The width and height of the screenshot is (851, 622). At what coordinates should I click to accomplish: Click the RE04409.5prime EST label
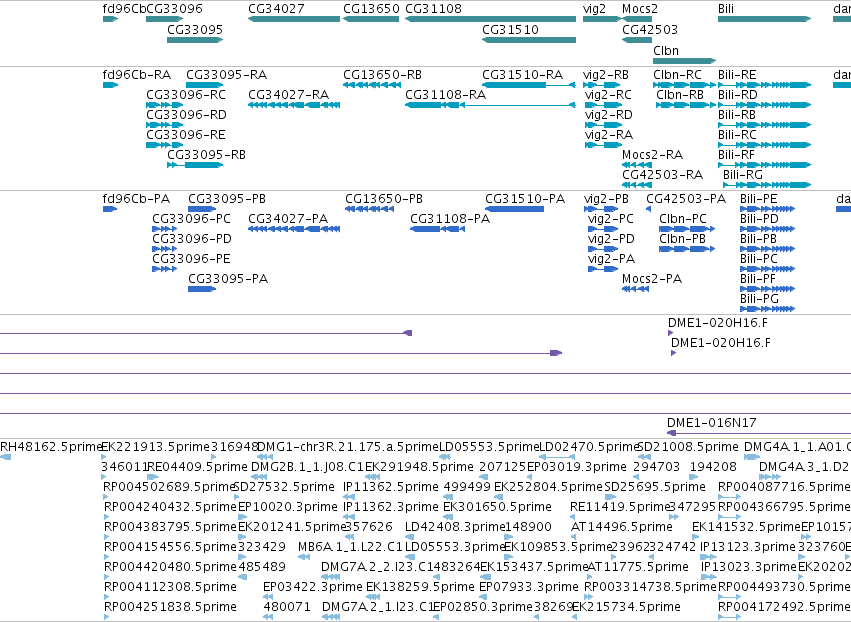197,467
